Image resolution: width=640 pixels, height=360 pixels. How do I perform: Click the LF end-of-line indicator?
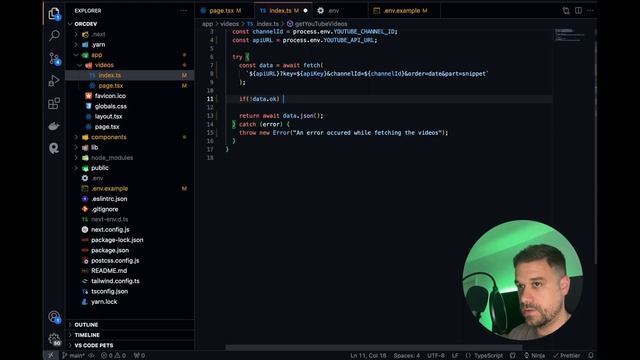pyautogui.click(x=455, y=356)
